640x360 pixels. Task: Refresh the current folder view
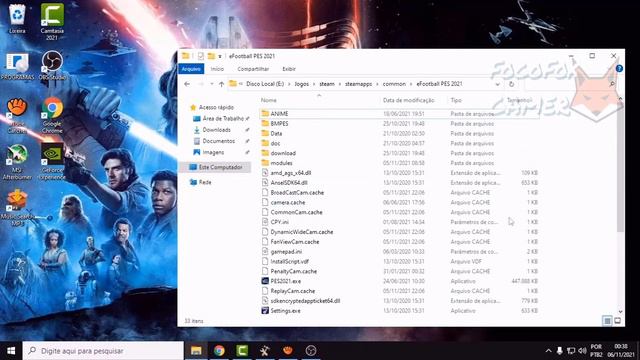click(x=511, y=84)
